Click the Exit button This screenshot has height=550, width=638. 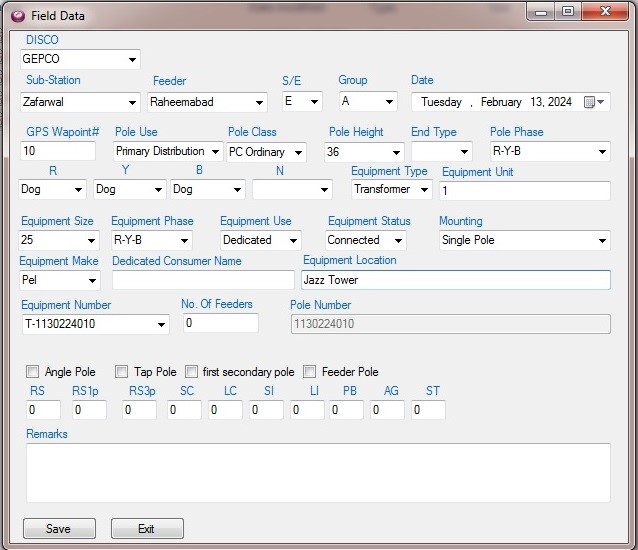[x=147, y=529]
